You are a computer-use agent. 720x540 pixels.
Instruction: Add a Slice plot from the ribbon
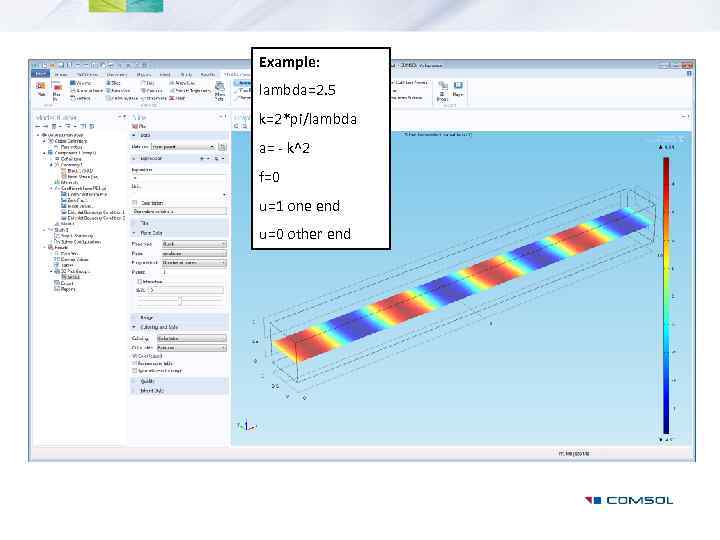point(113,83)
